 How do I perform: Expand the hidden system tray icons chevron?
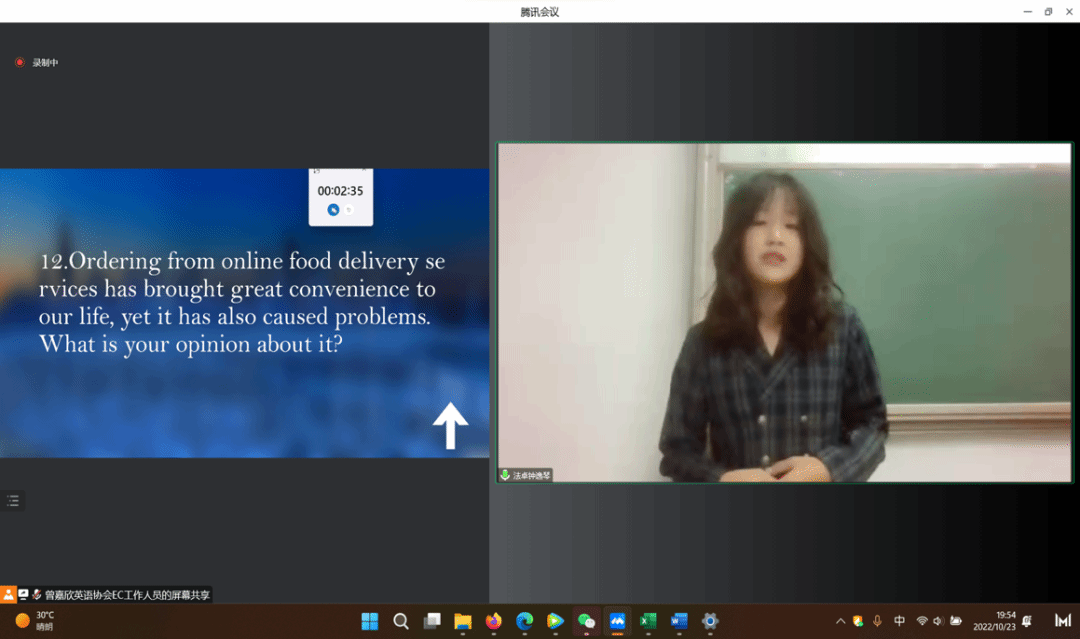840,621
